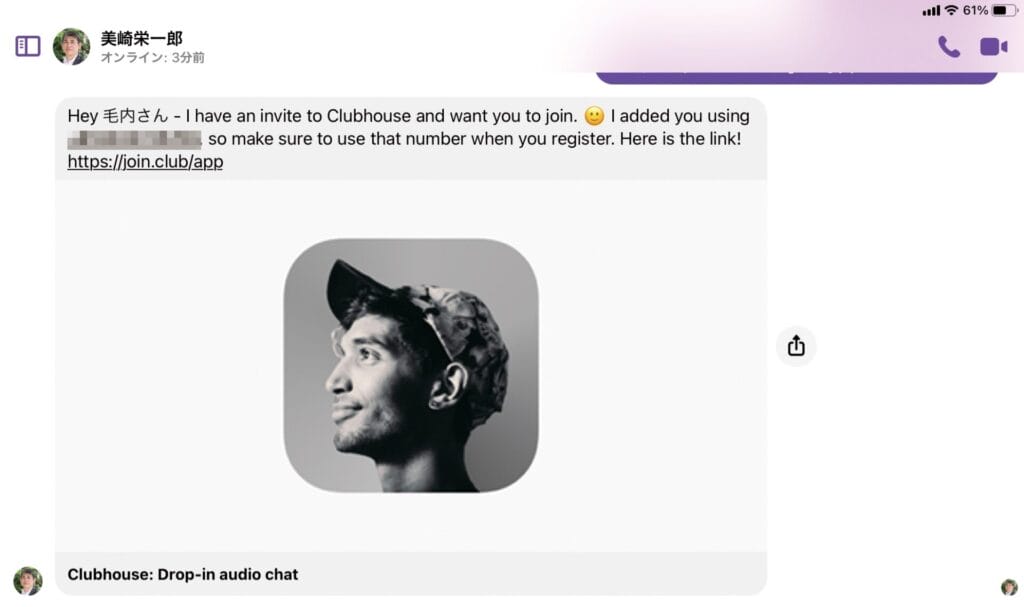Viewport: 1024px width, 607px height.
Task: Open the 'Clubhouse: Drop-in audio chat' preview title
Action: pyautogui.click(x=183, y=574)
